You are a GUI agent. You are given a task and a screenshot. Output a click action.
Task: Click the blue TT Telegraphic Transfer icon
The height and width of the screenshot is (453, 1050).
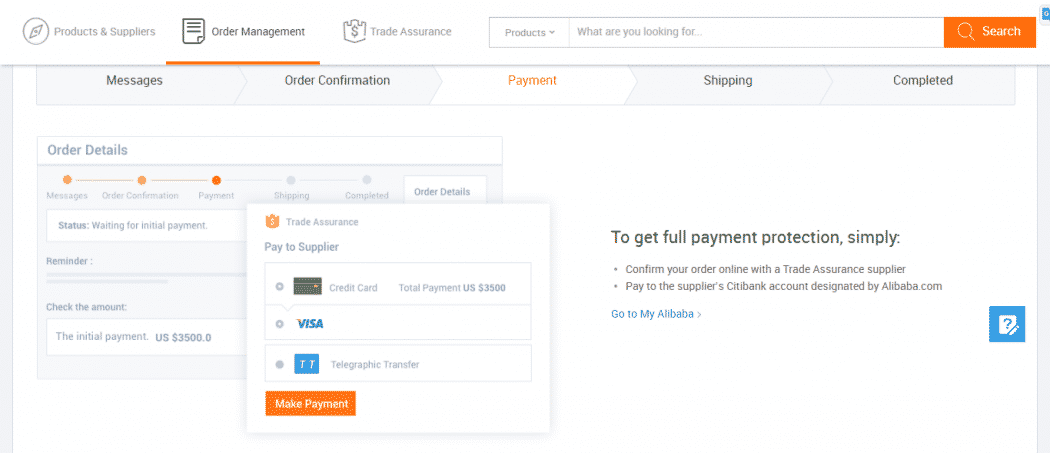tap(307, 365)
